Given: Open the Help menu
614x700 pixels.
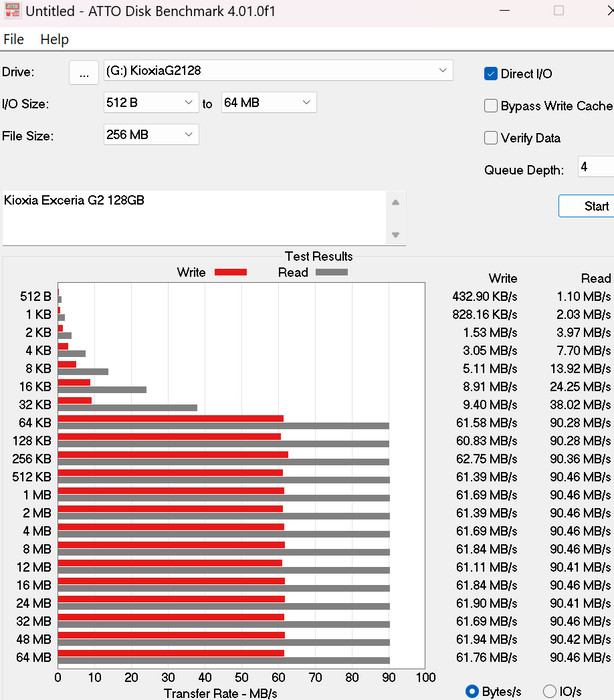Looking at the screenshot, I should coord(54,39).
